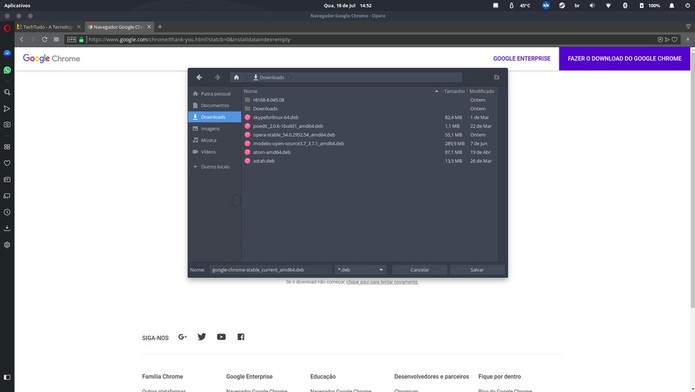Go back in file dialog
Image resolution: width=695 pixels, height=392 pixels.
199,77
